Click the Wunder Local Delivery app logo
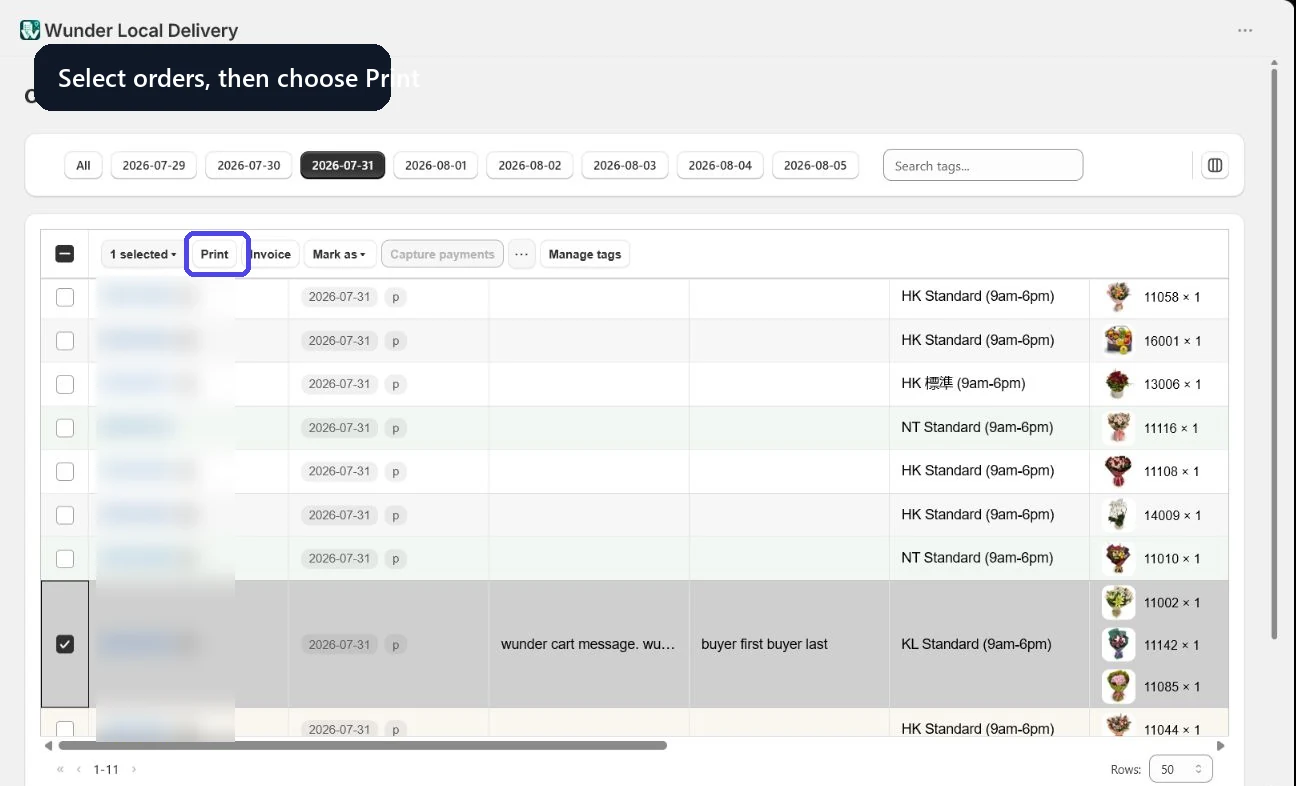The height and width of the screenshot is (786, 1296). click(x=30, y=30)
